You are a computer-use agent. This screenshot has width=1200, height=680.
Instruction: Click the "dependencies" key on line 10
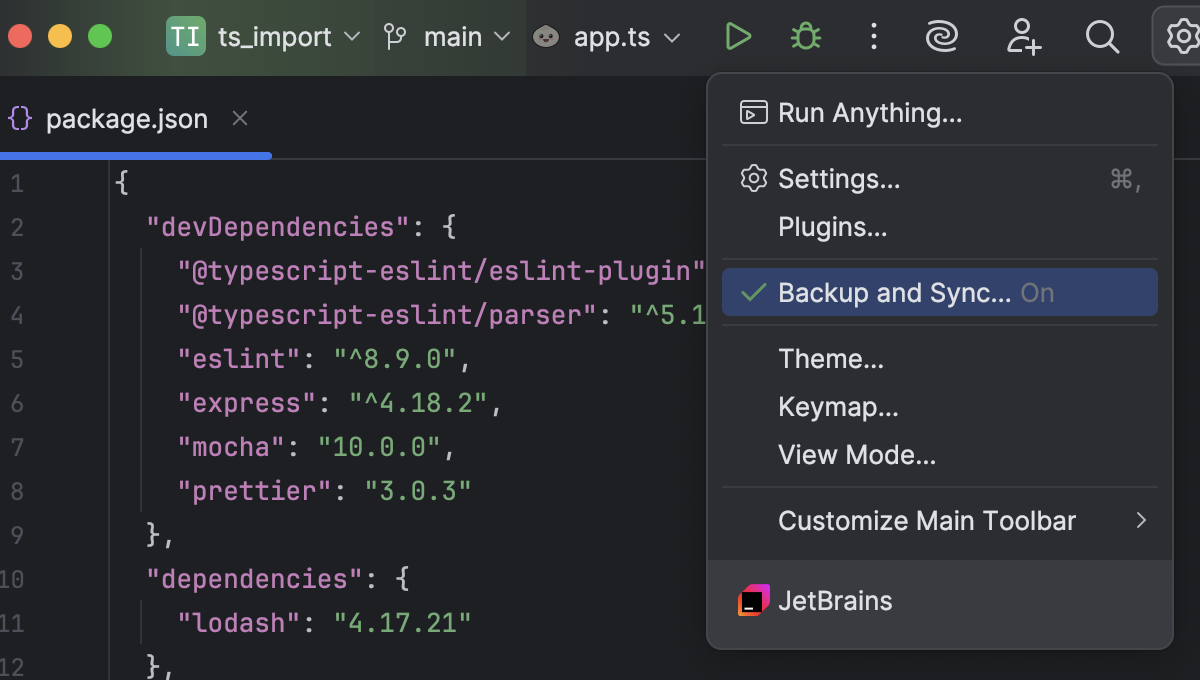pos(256,579)
